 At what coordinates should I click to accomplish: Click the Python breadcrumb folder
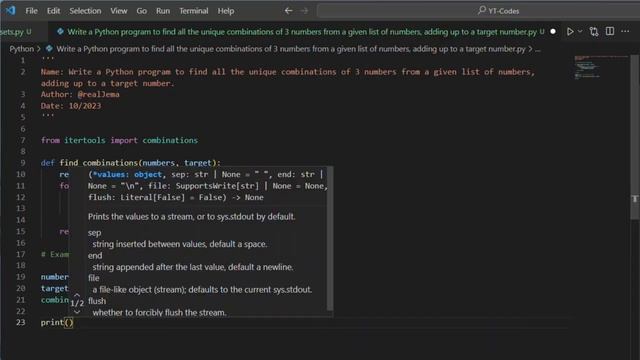(x=22, y=49)
